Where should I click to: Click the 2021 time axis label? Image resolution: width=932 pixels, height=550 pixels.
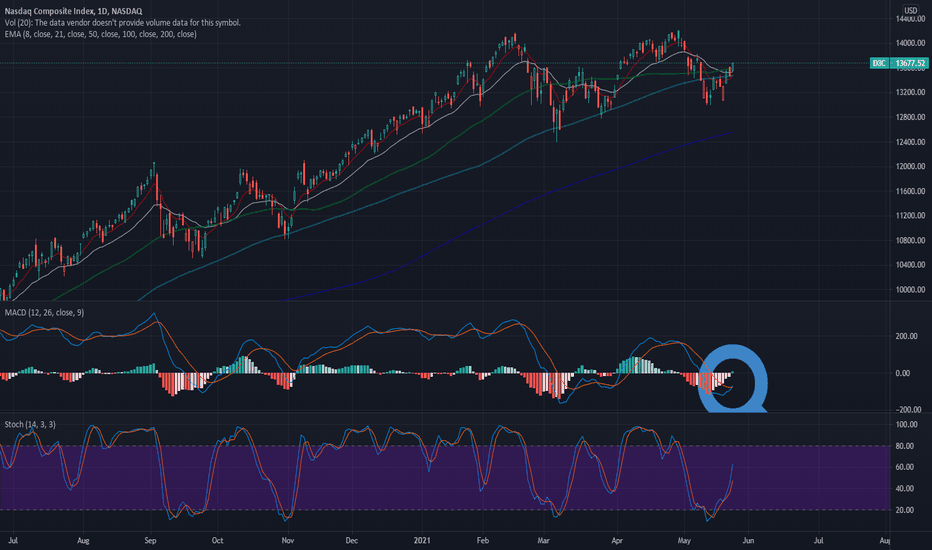(x=422, y=540)
